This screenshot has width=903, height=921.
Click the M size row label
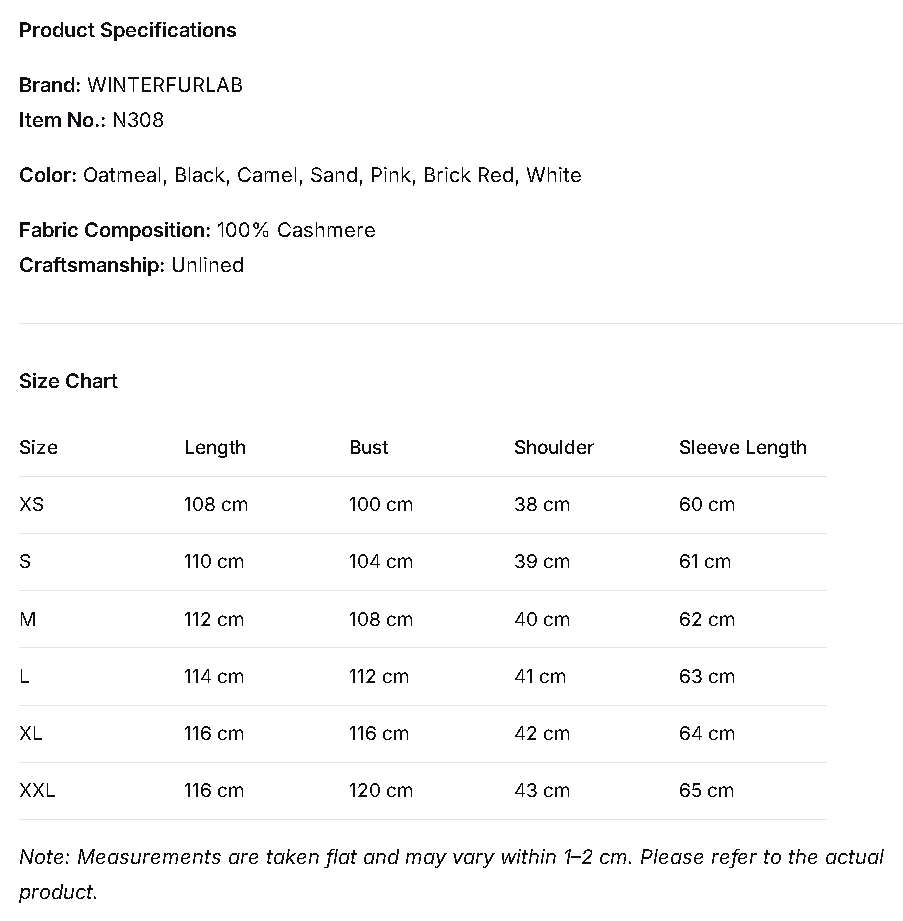(x=27, y=619)
